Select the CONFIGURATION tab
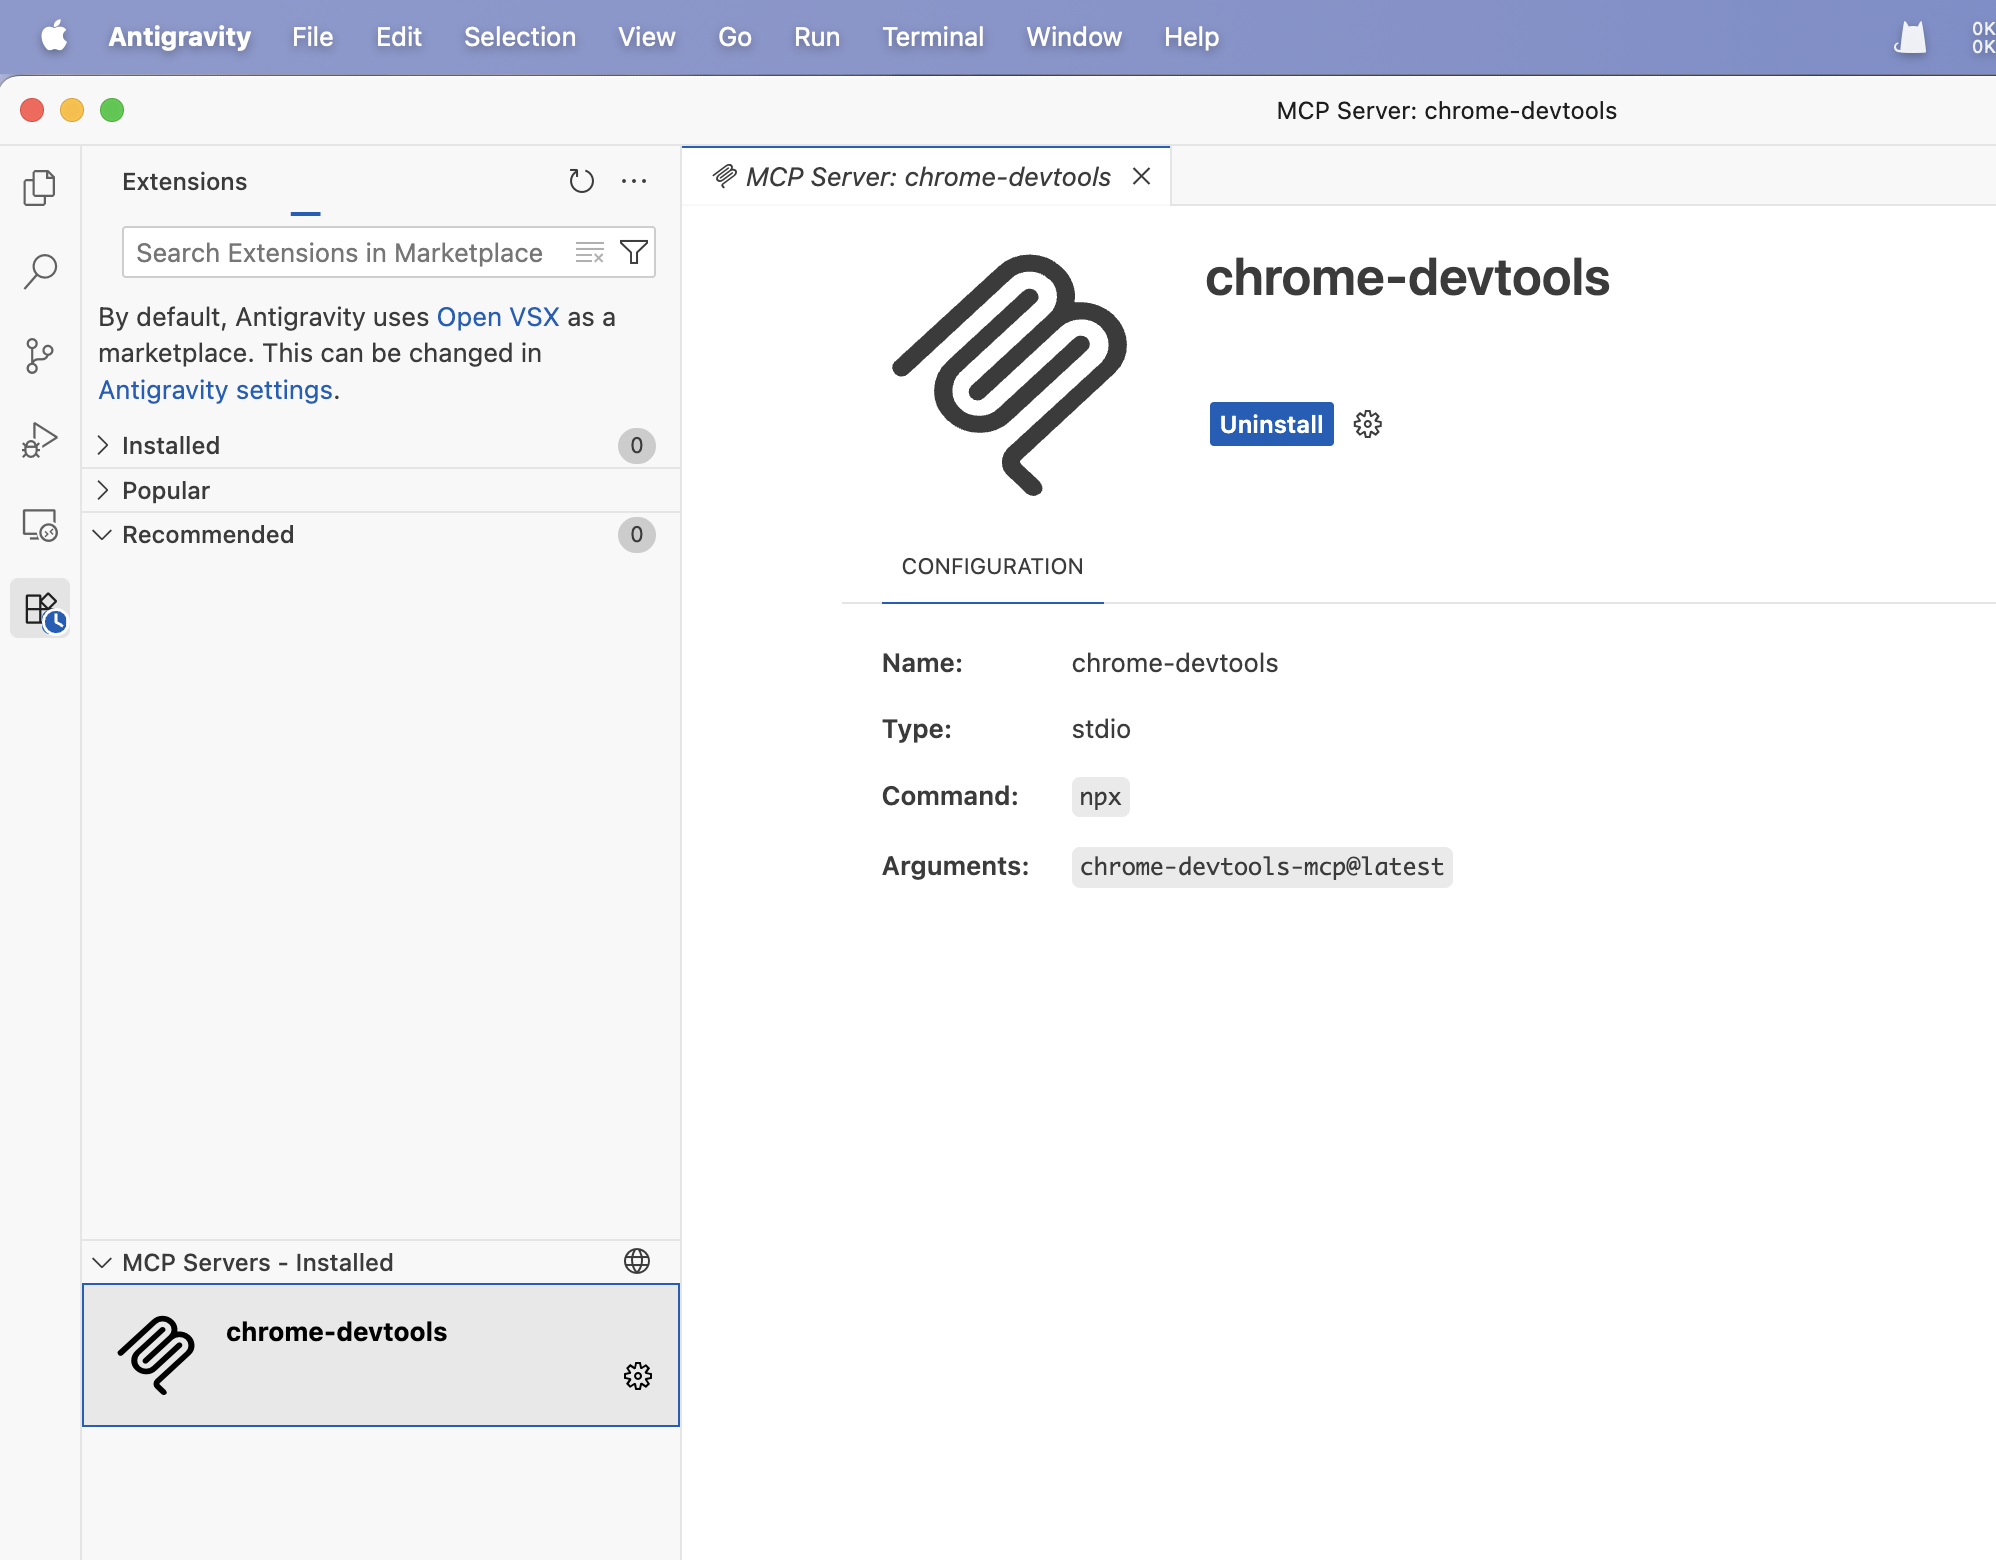 click(x=992, y=566)
